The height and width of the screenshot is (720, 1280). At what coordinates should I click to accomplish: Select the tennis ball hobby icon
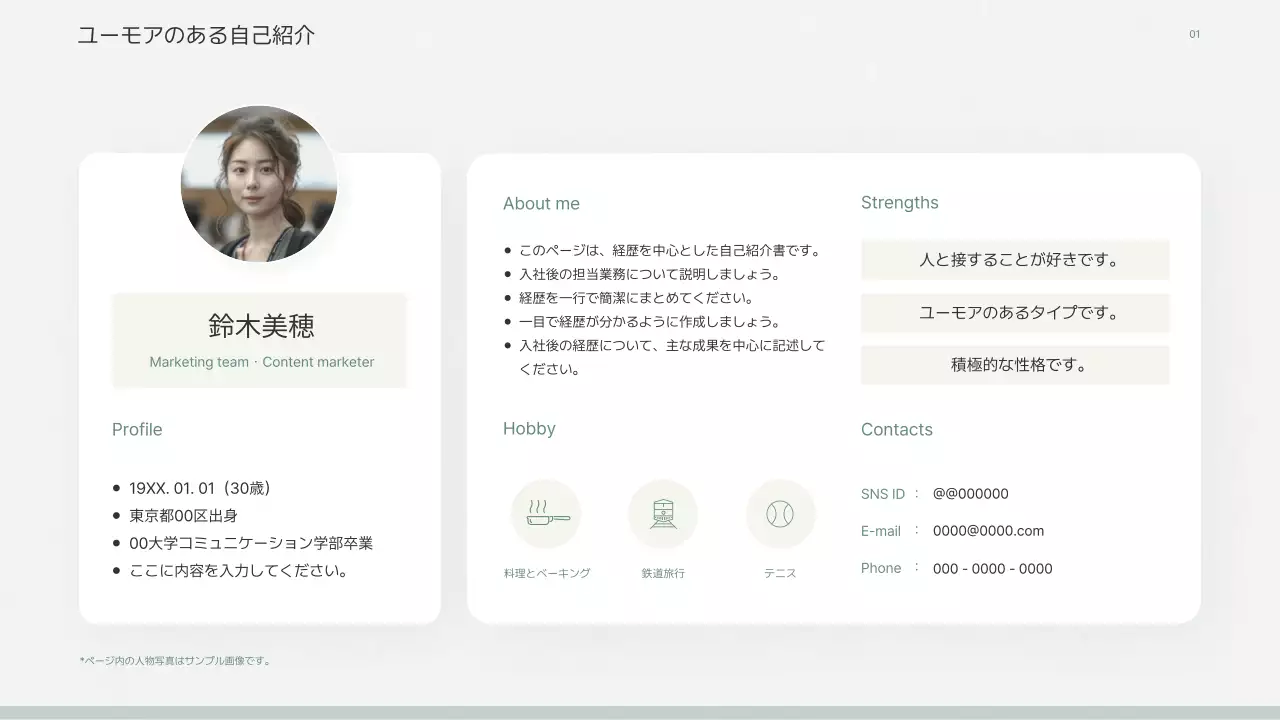point(781,513)
